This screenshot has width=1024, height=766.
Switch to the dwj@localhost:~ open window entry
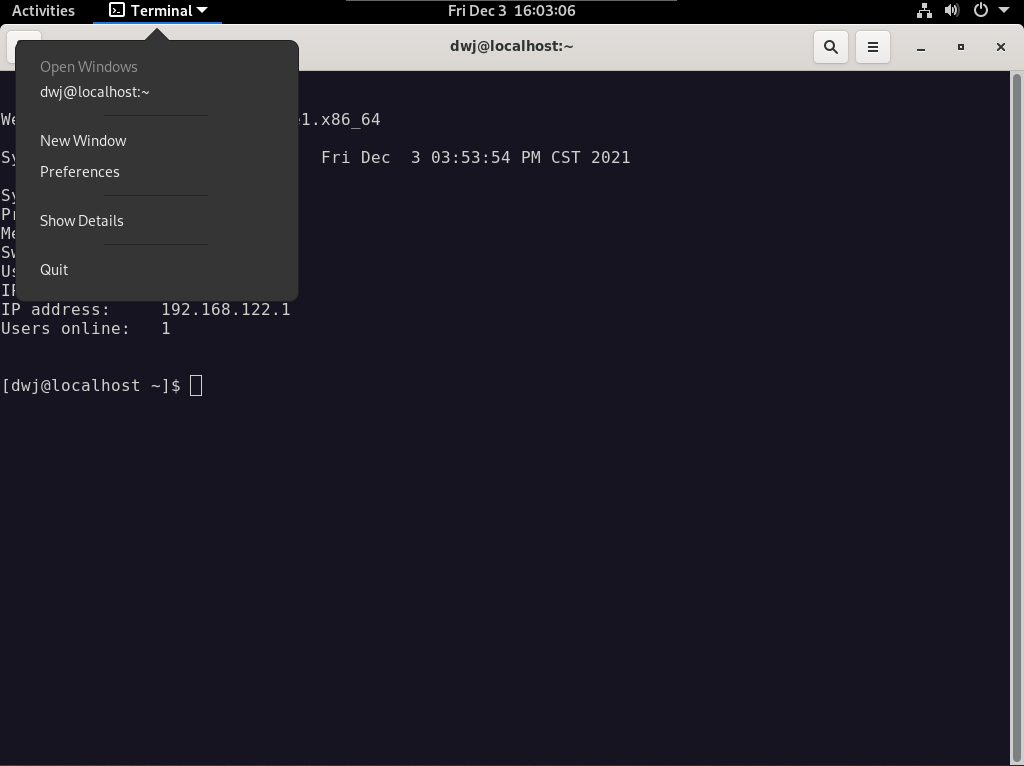(x=95, y=92)
